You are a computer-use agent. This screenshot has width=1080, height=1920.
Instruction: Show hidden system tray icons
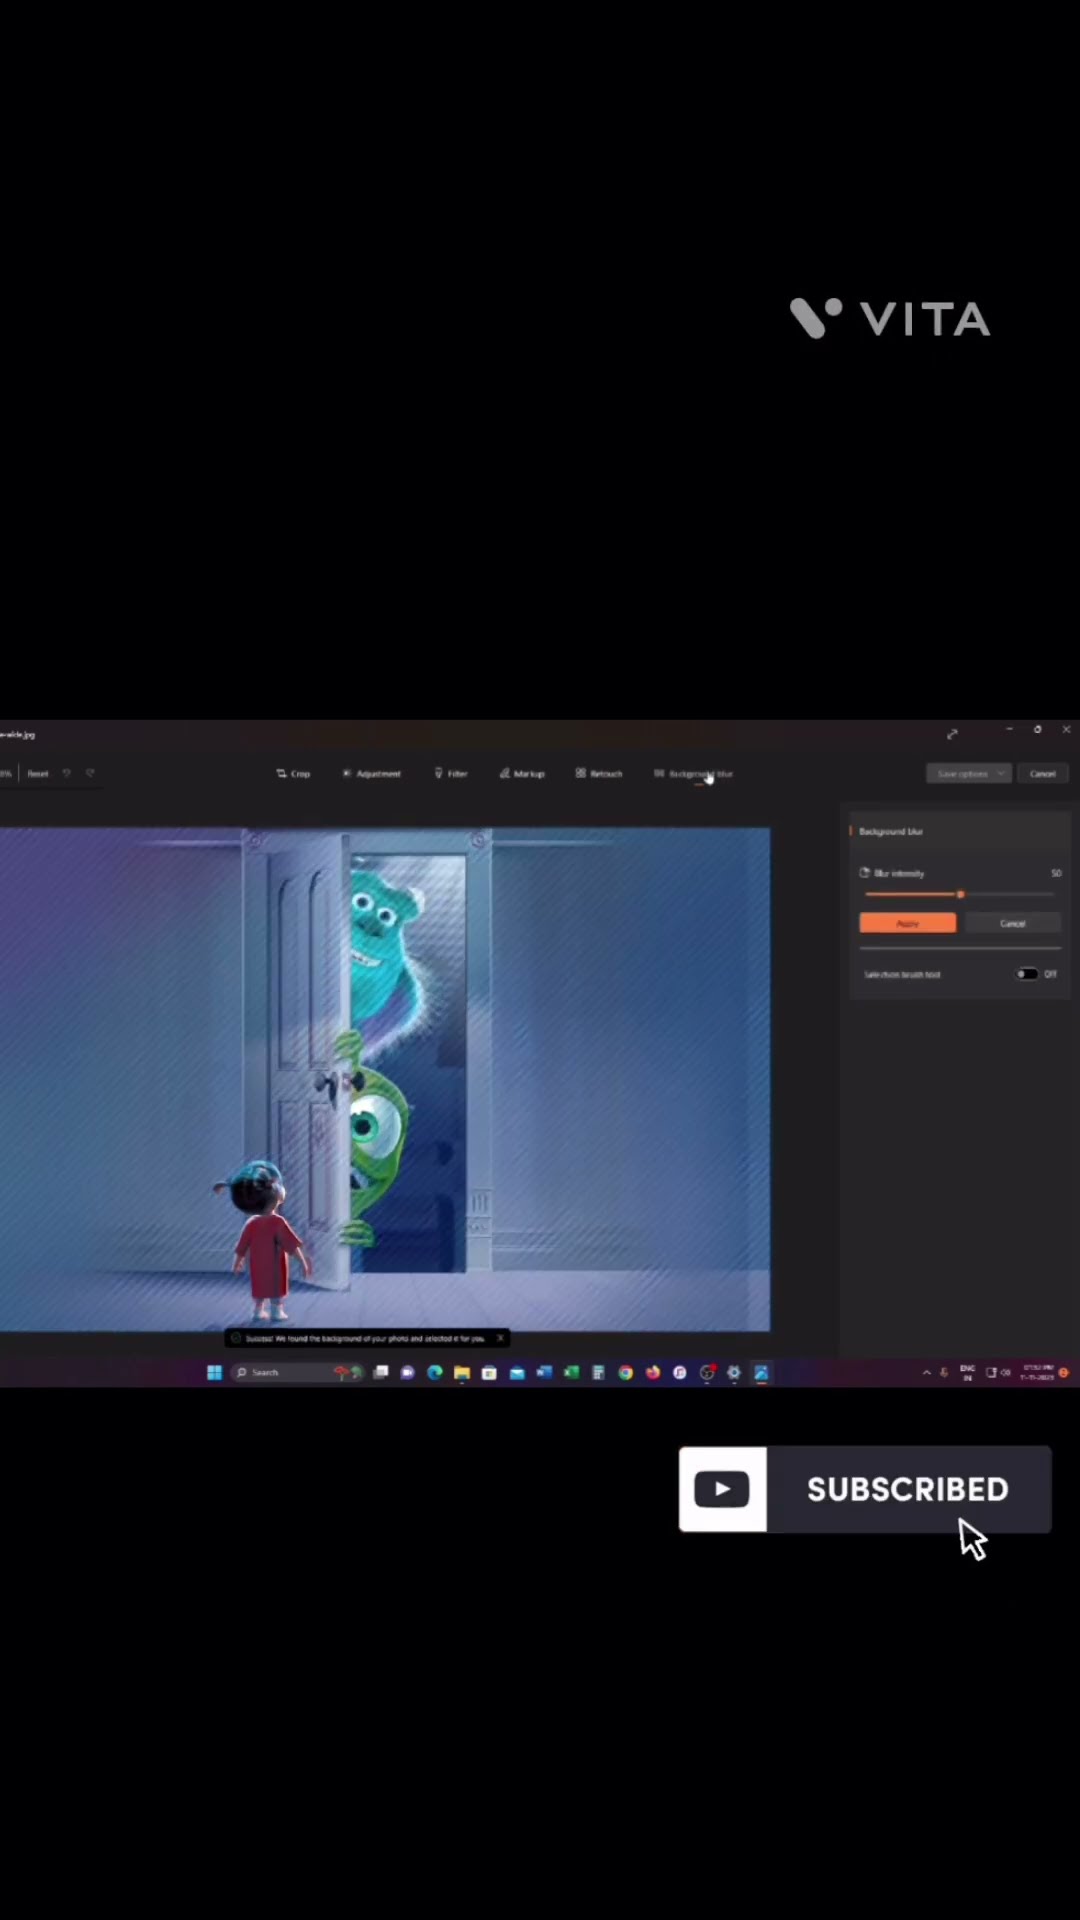pos(926,1373)
